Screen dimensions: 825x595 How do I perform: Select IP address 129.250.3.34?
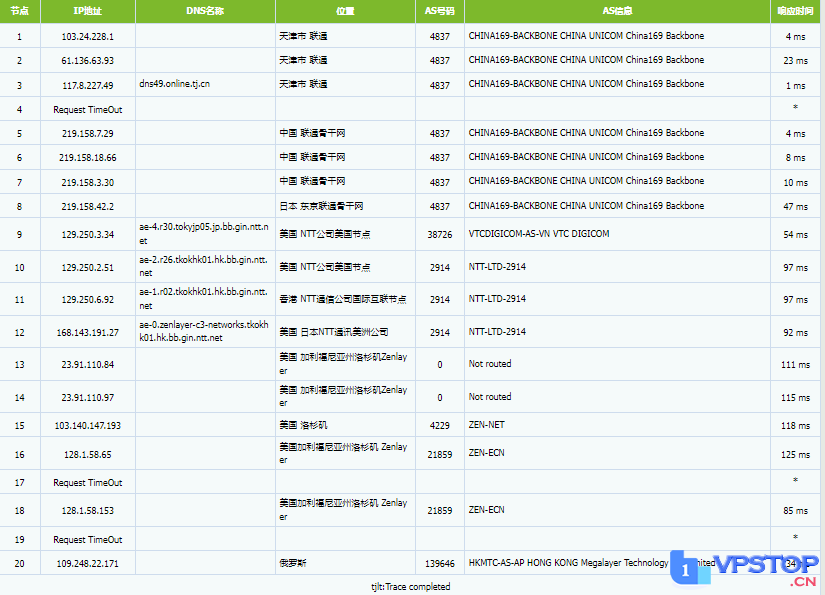88,235
